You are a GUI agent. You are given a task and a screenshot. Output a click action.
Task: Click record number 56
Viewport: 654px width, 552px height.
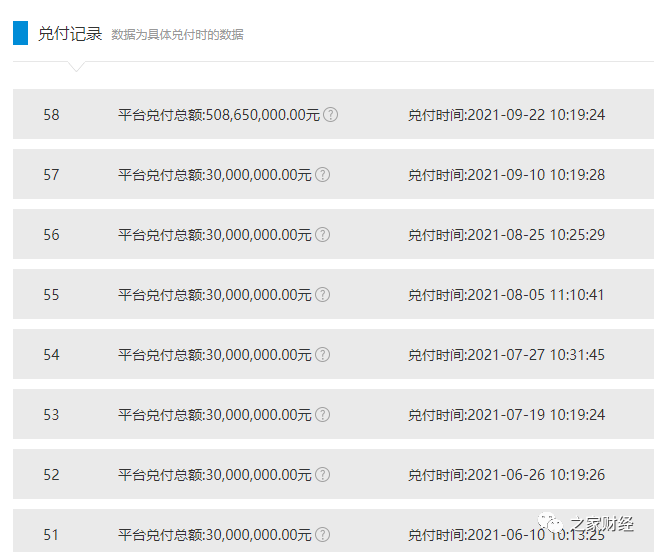pos(51,235)
